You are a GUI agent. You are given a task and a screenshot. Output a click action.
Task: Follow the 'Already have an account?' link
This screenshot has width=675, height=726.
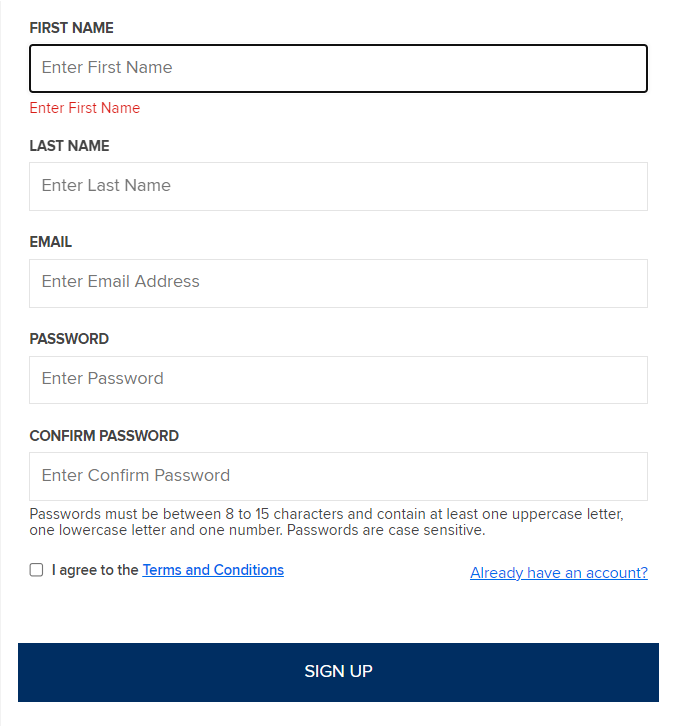tap(558, 573)
